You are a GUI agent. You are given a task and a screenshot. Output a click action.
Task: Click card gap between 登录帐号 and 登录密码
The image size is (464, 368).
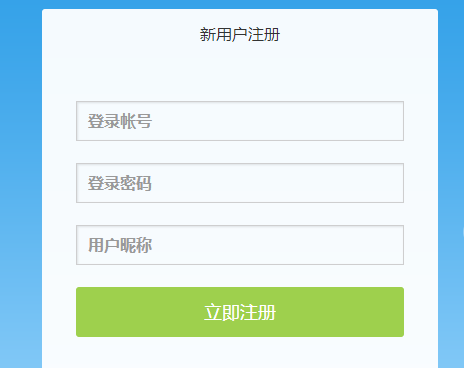tap(240, 152)
